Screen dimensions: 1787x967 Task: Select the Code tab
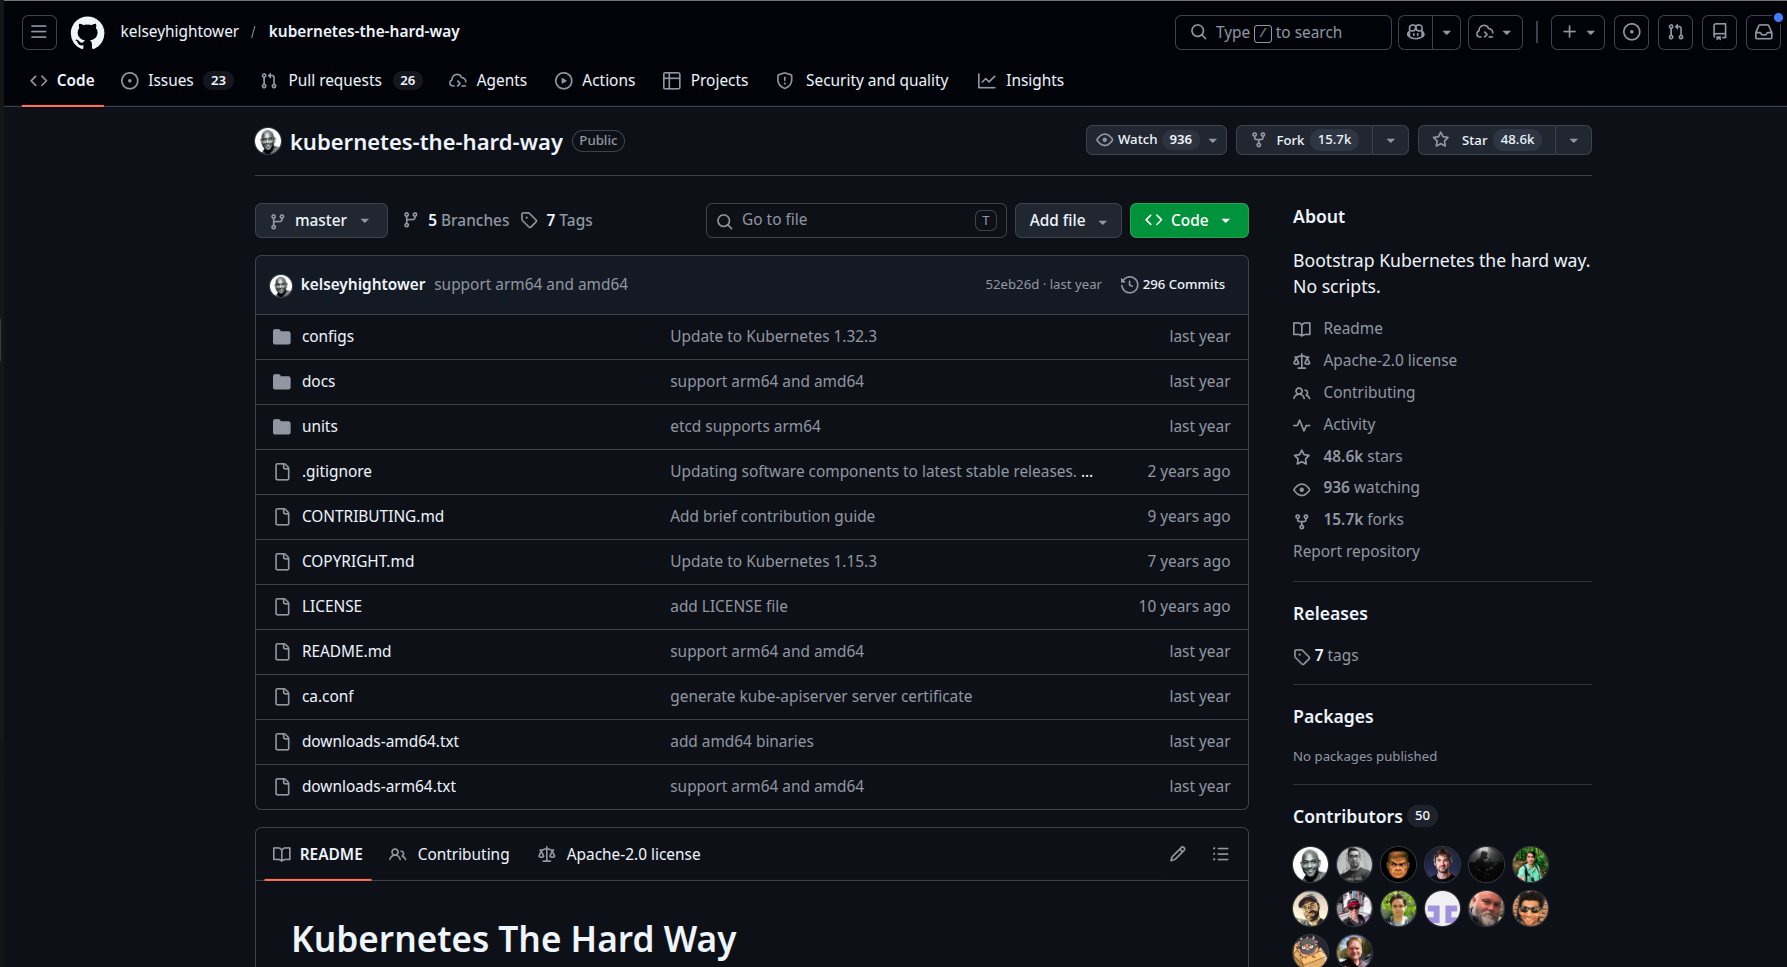click(62, 81)
